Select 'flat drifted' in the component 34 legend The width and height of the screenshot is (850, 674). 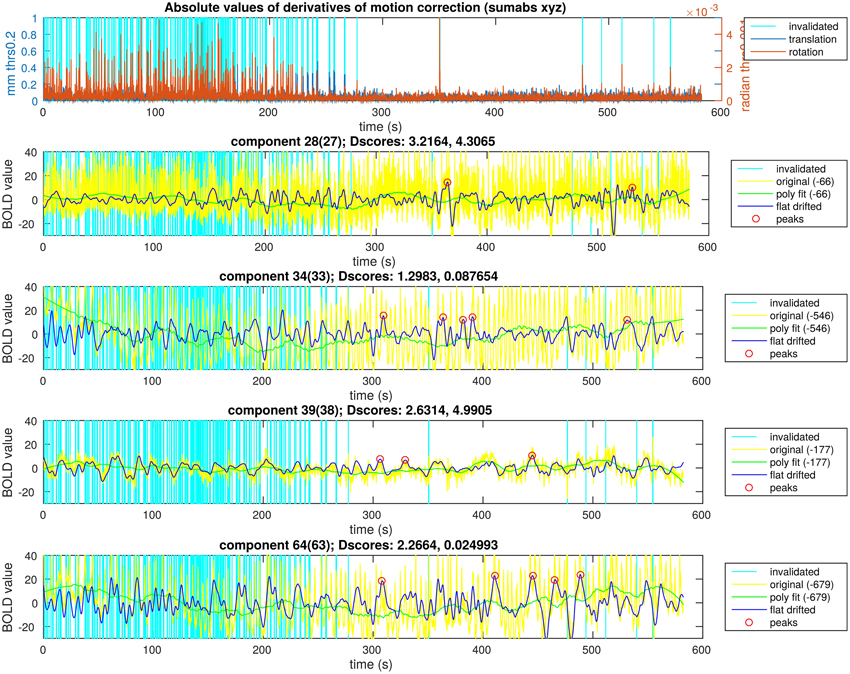click(793, 341)
